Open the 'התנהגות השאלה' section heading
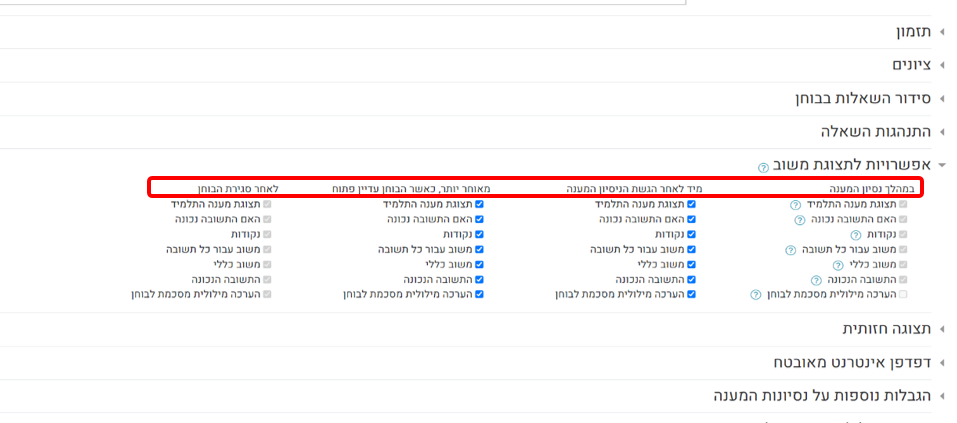 876,131
